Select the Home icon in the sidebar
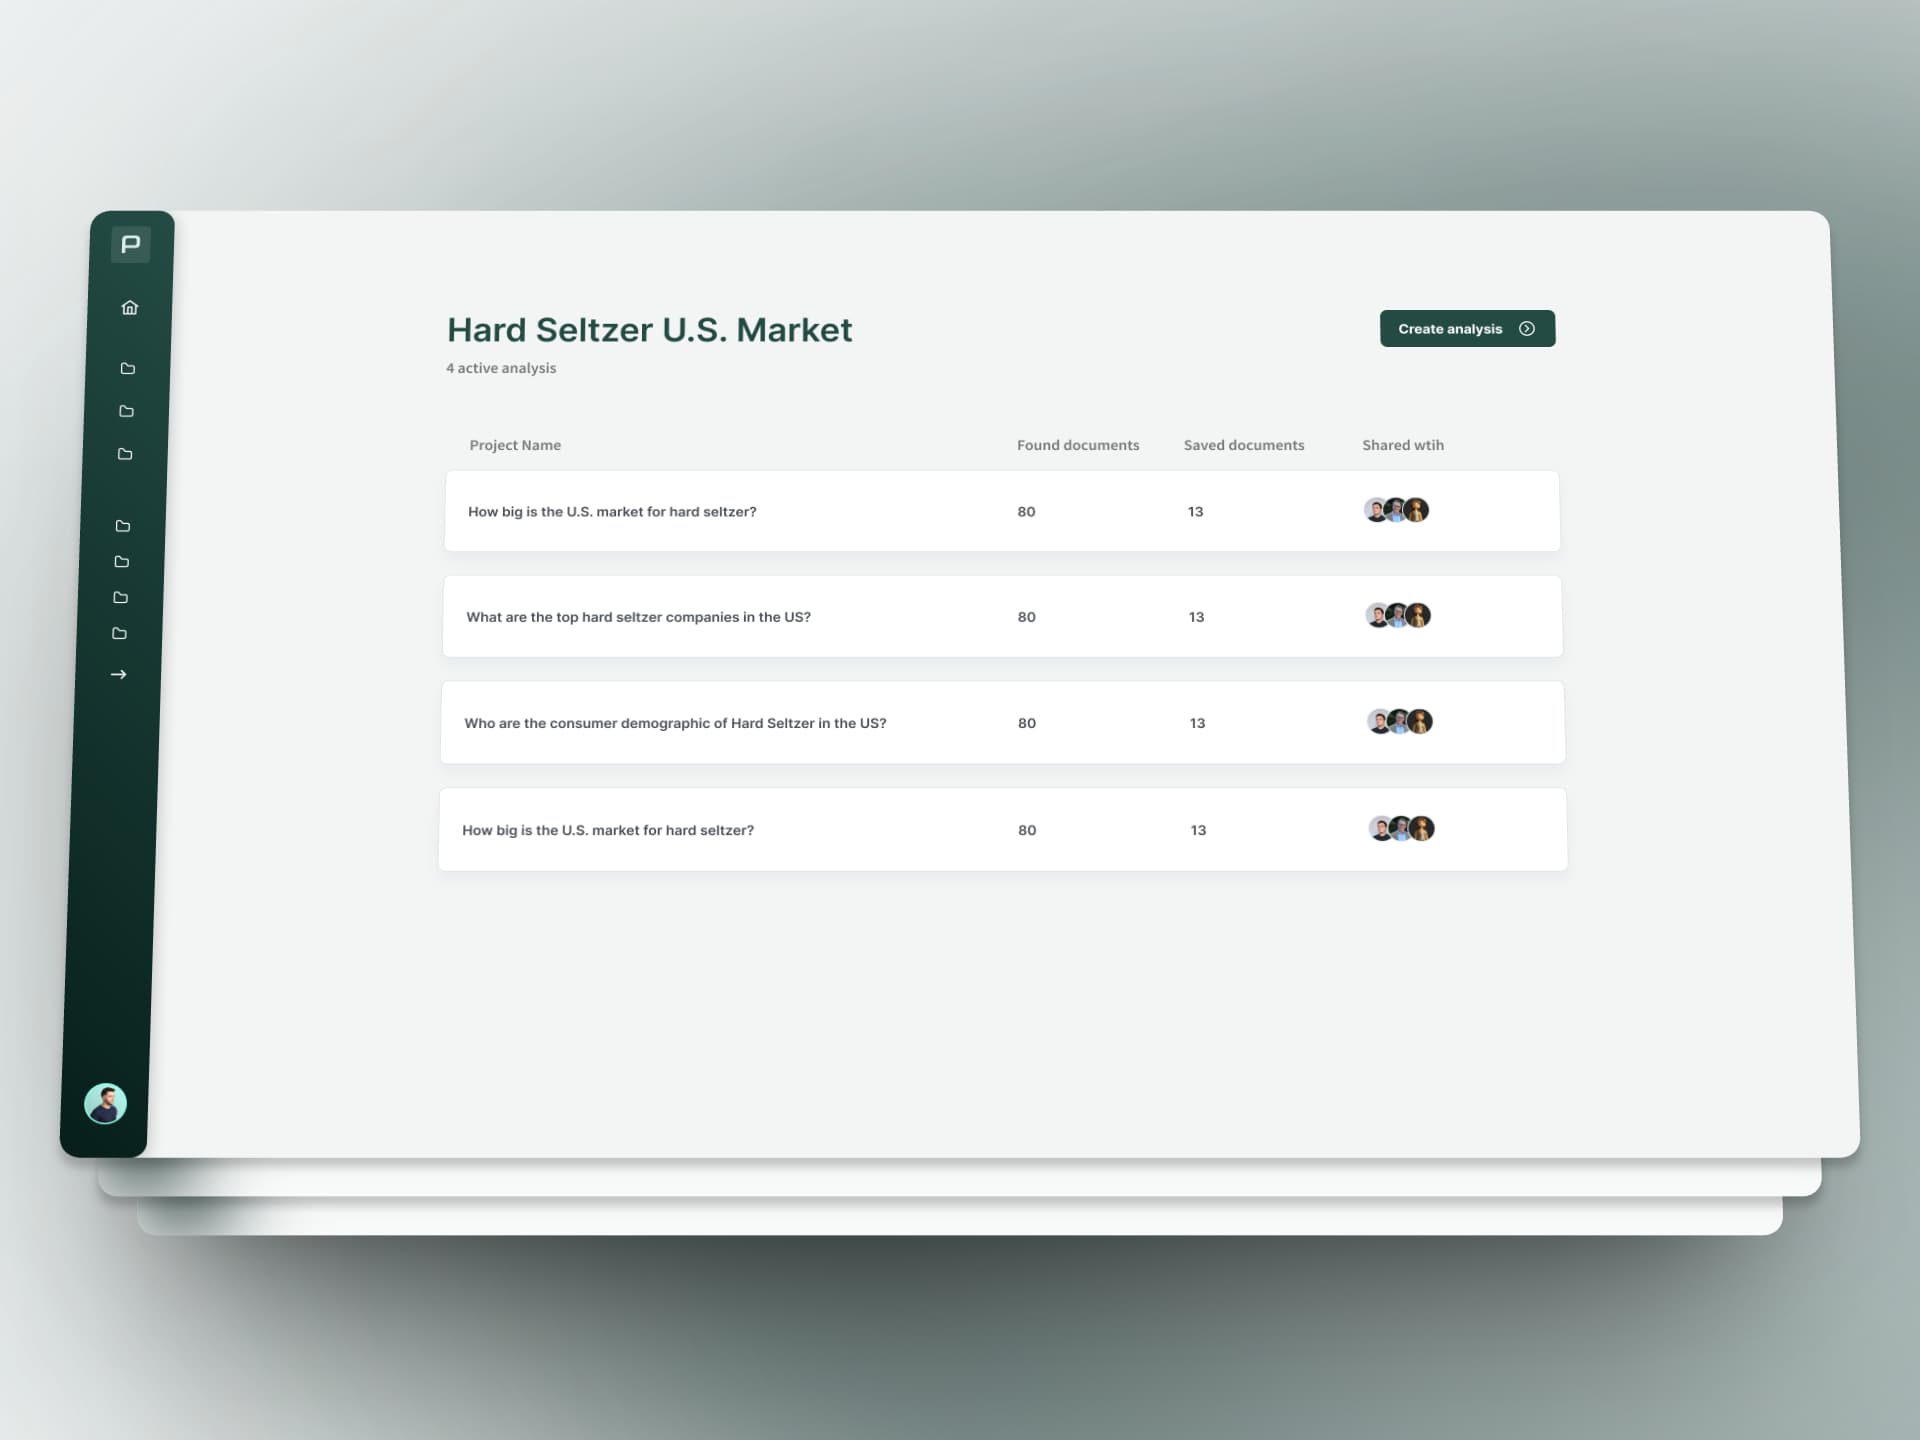 click(x=129, y=307)
